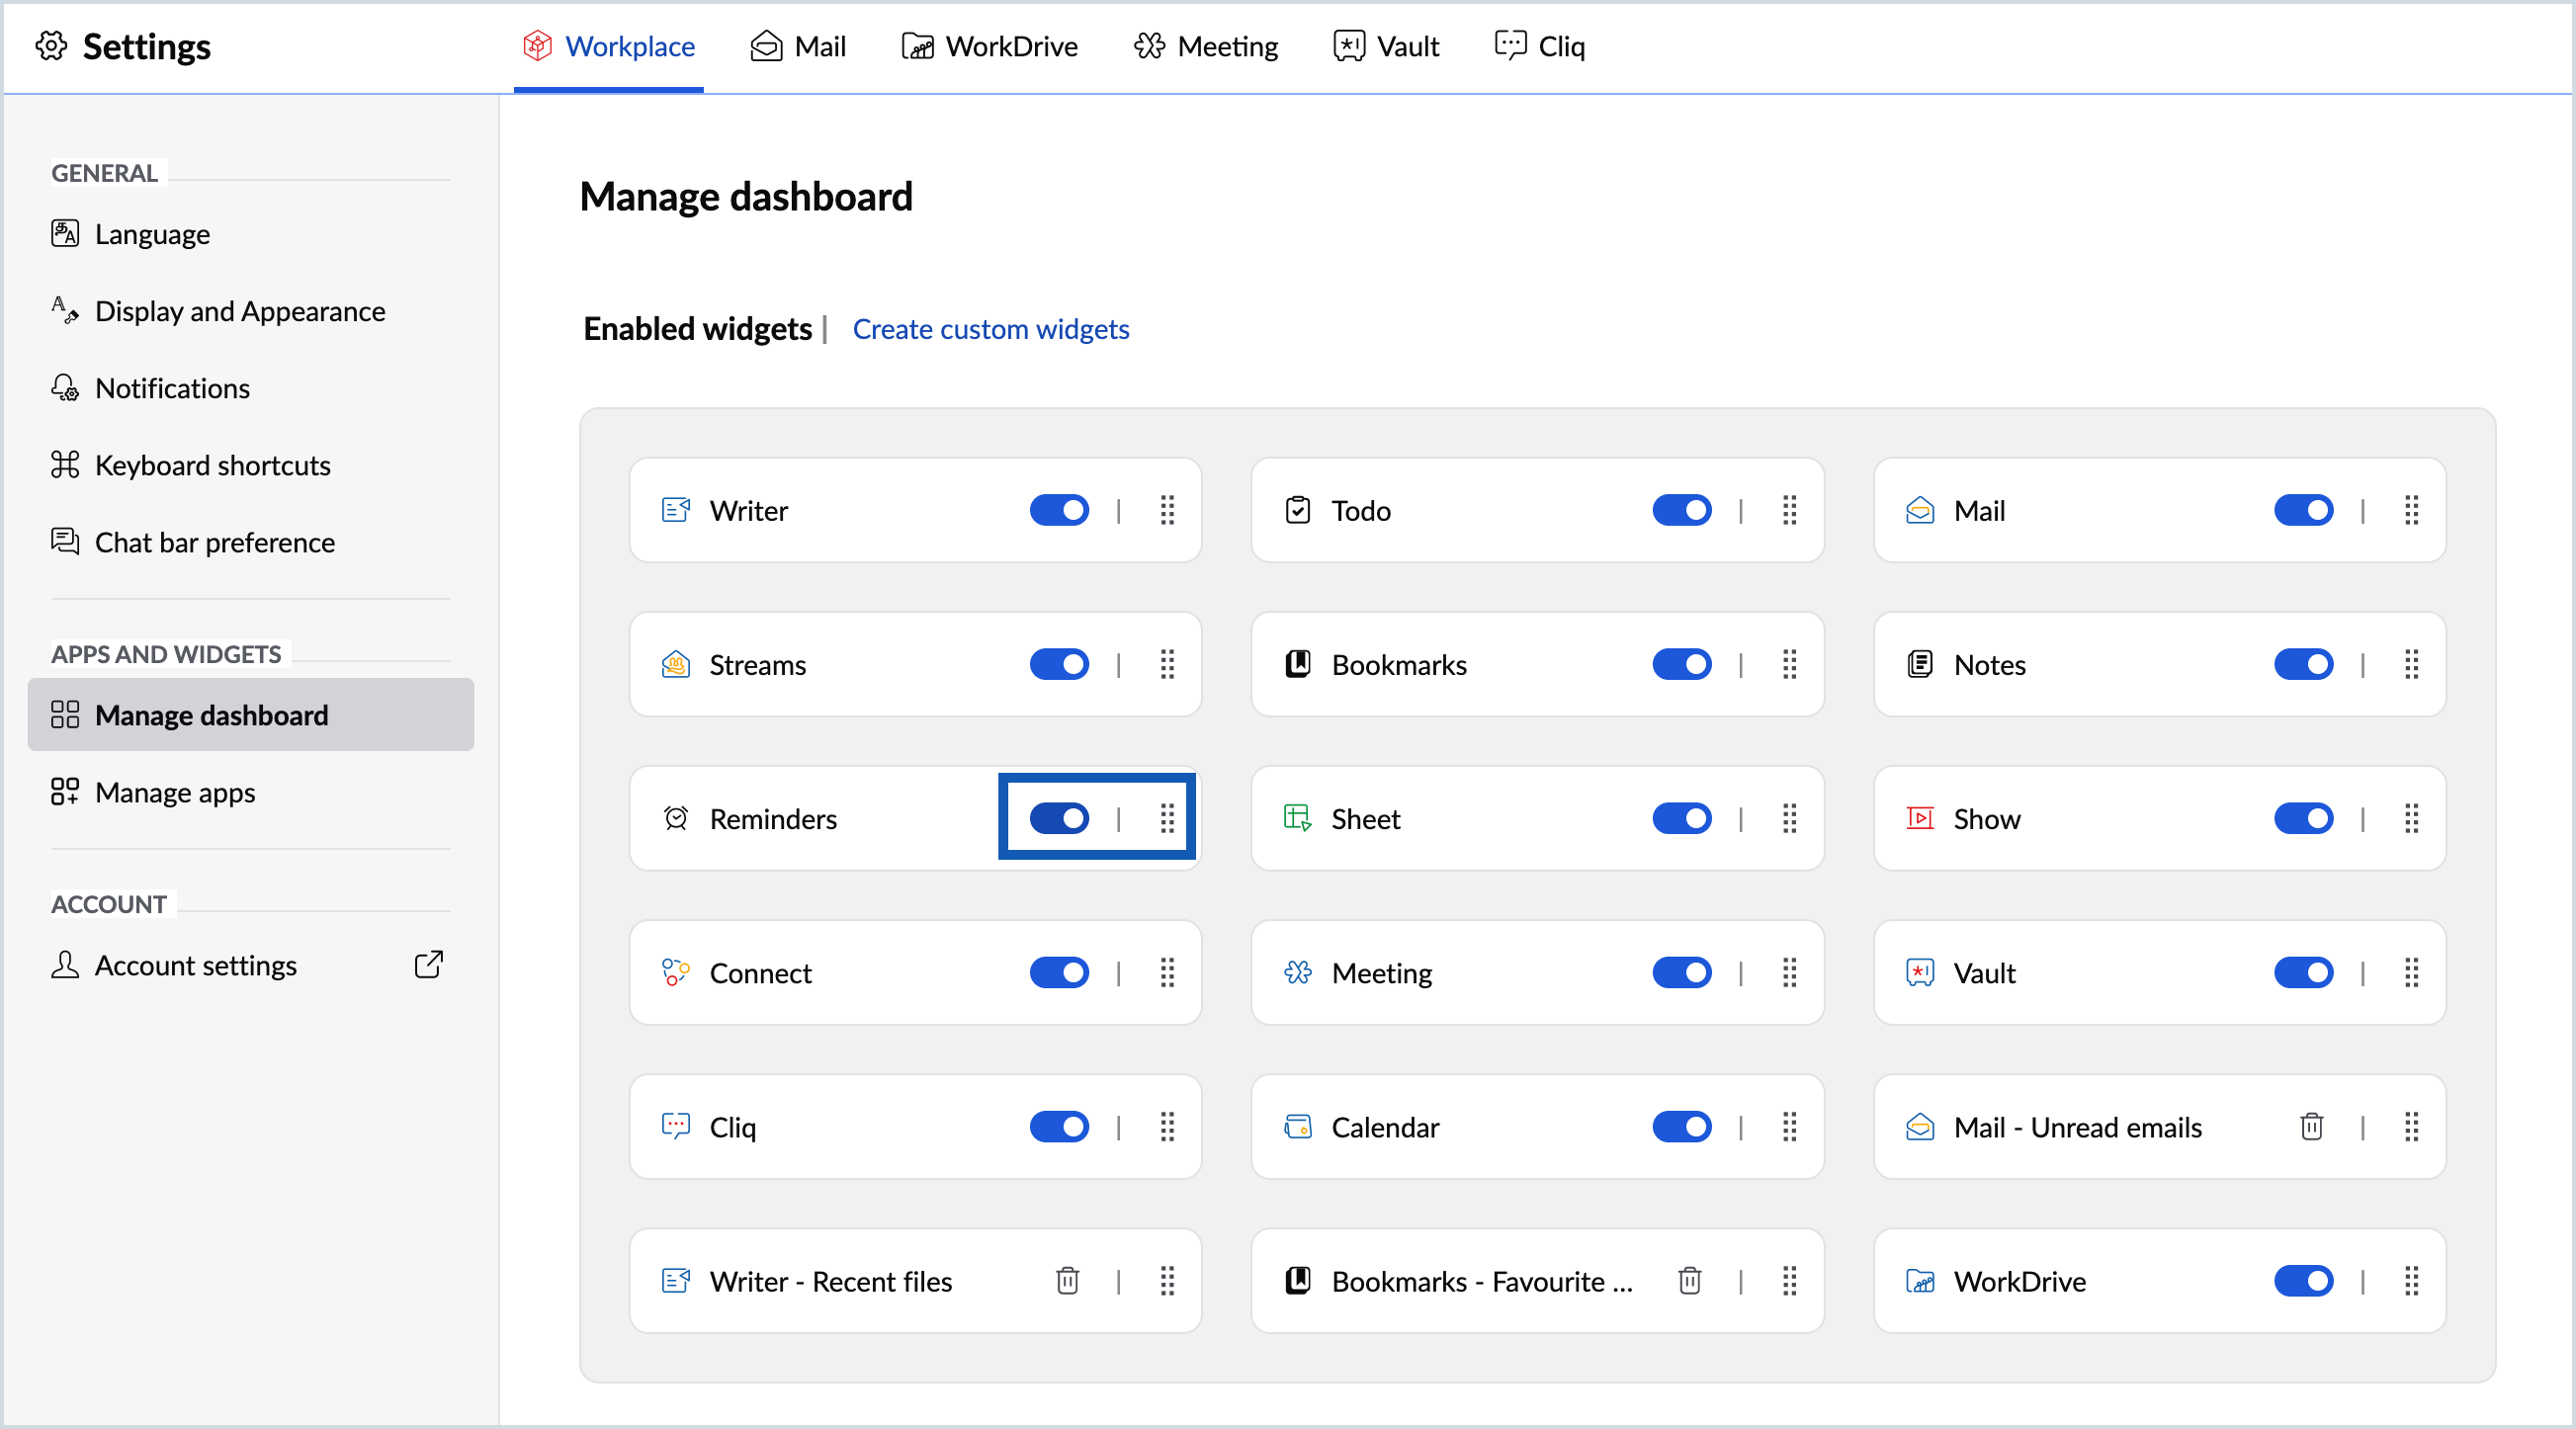
Task: Switch to the WorkDrive settings tab
Action: tap(989, 46)
